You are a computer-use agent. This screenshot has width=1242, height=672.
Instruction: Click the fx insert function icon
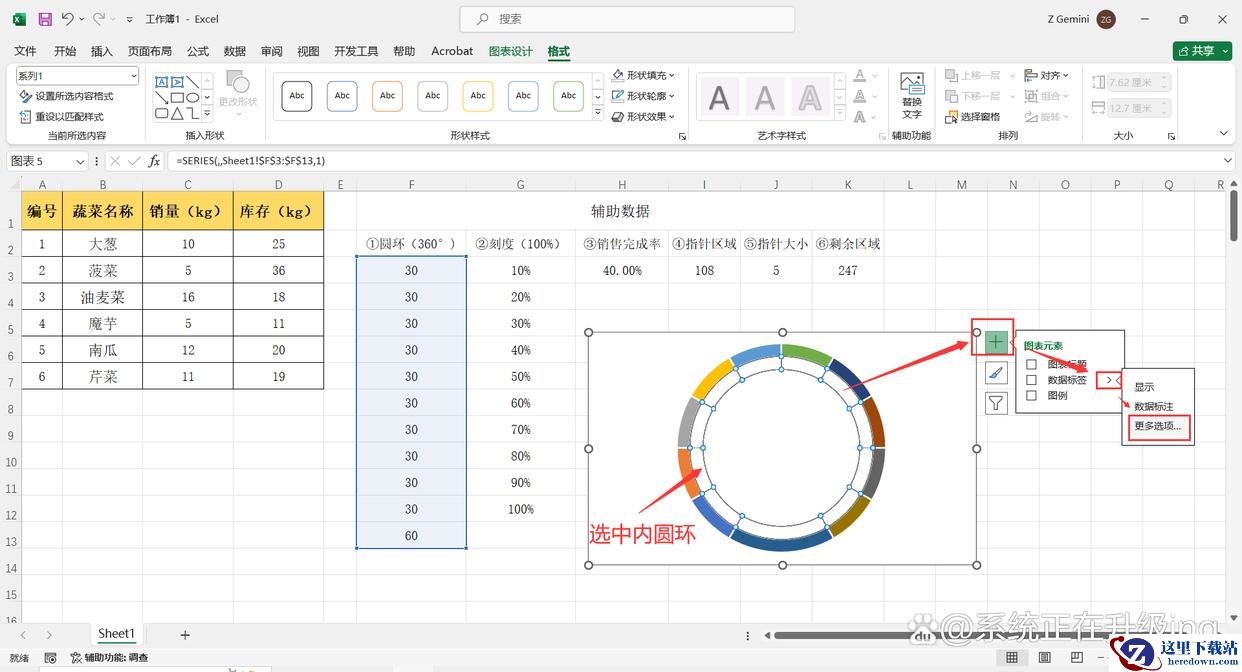point(154,161)
